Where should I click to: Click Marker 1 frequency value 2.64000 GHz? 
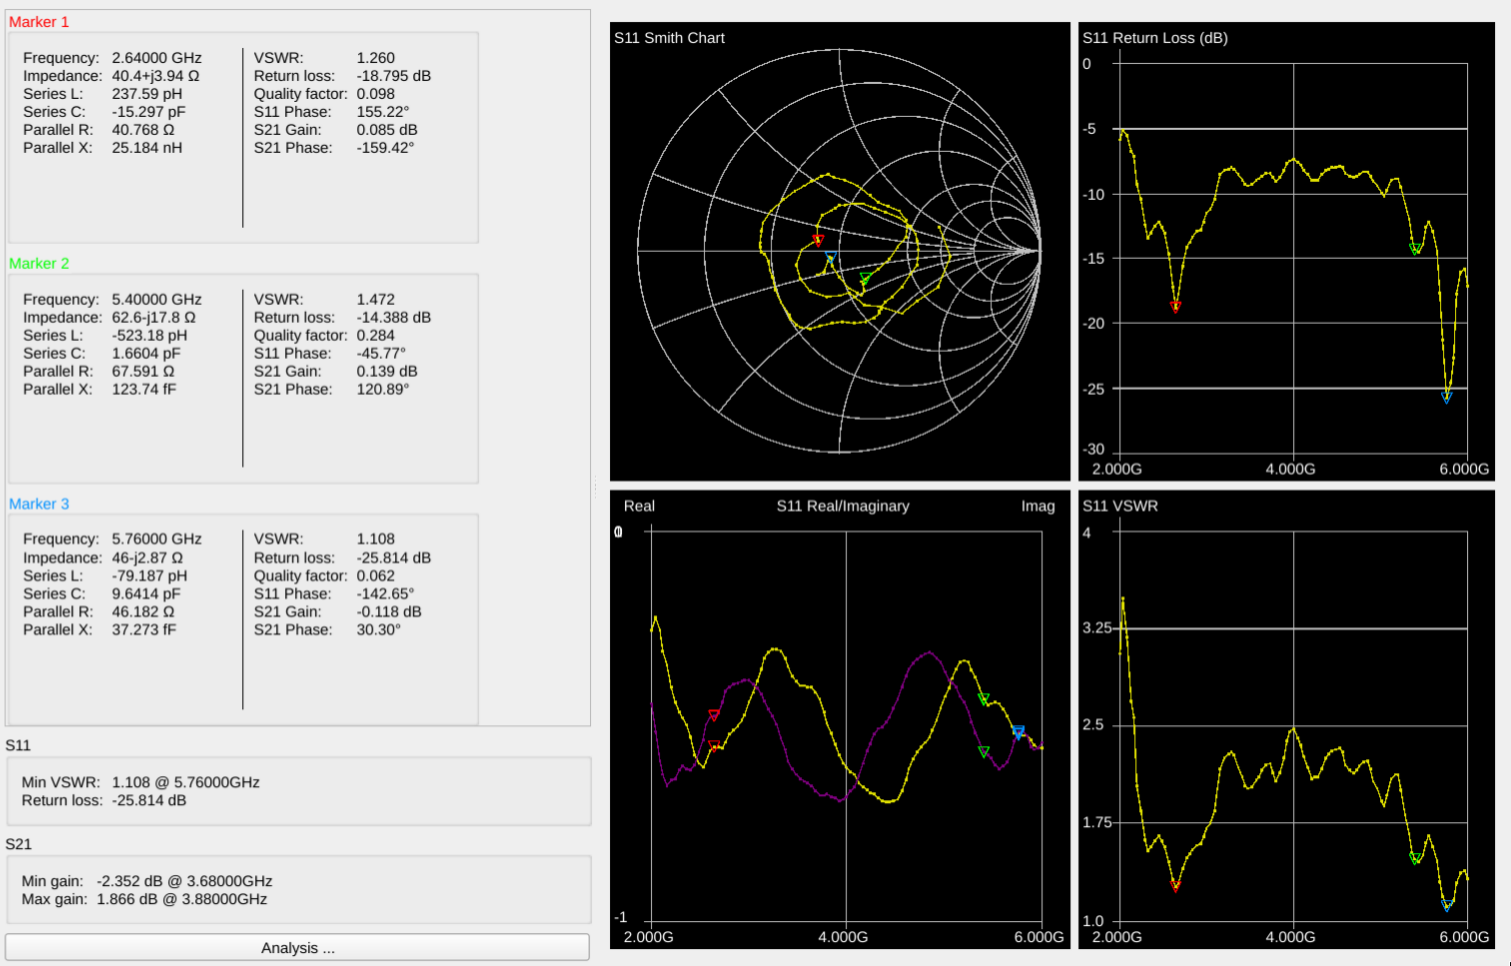click(157, 58)
